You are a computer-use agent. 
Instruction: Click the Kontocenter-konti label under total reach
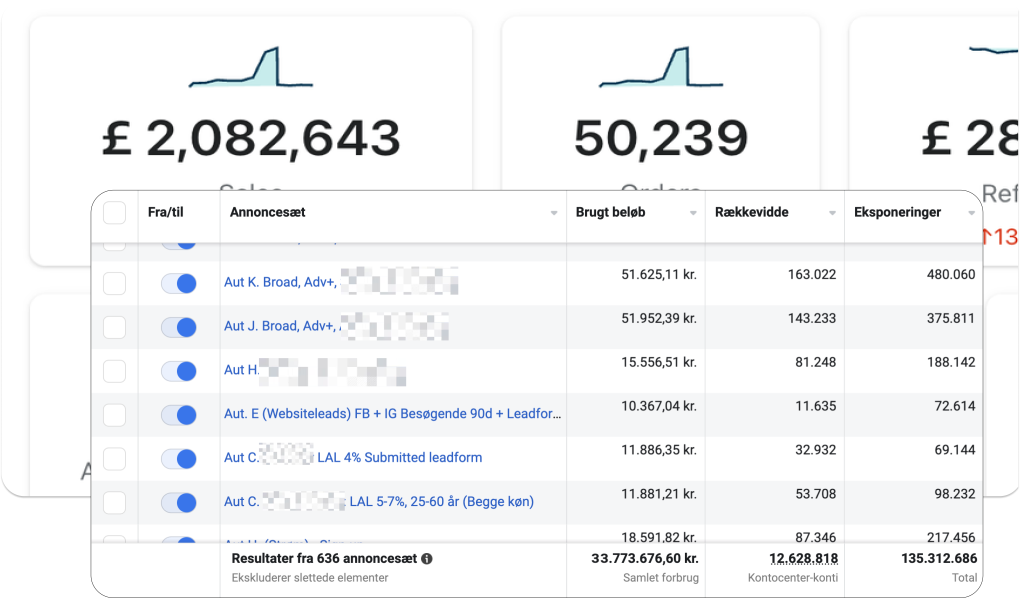pyautogui.click(x=793, y=577)
